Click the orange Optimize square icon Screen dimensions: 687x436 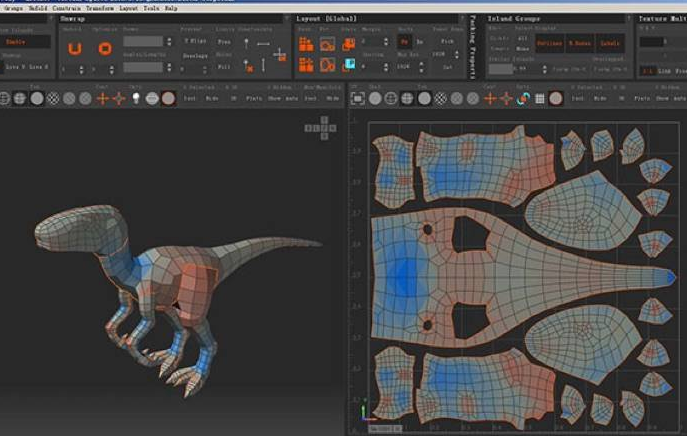tap(106, 47)
